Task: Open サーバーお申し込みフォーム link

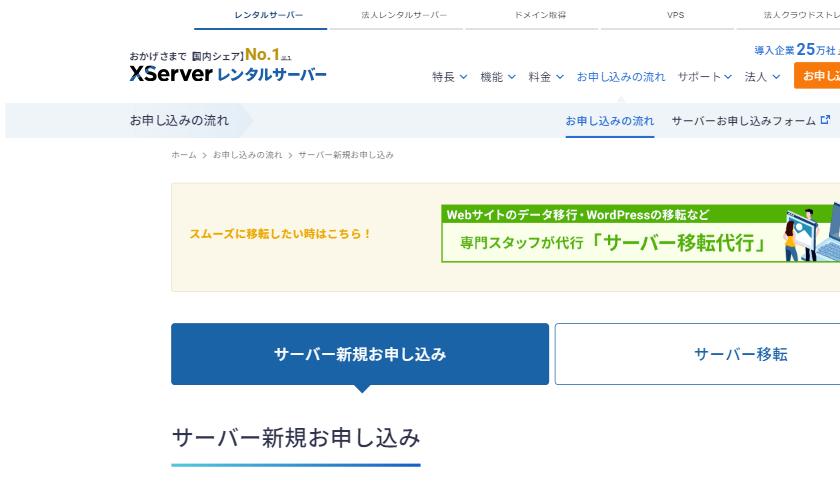Action: click(x=744, y=121)
